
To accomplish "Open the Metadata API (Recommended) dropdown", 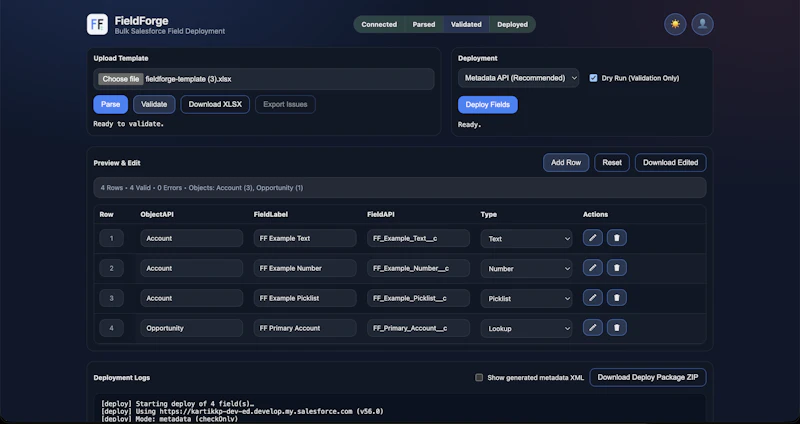I will click(x=518, y=78).
